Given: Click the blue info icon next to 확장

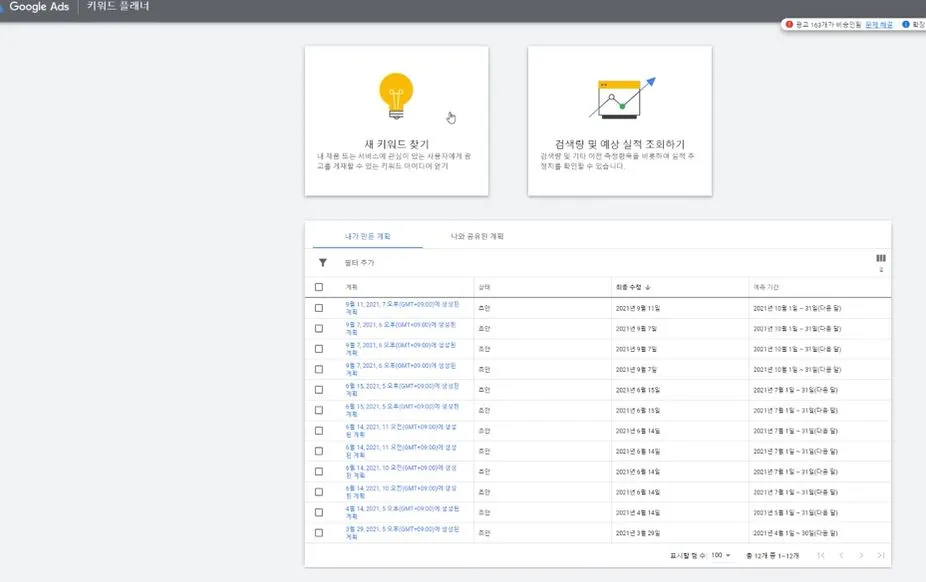Looking at the screenshot, I should pyautogui.click(x=905, y=23).
